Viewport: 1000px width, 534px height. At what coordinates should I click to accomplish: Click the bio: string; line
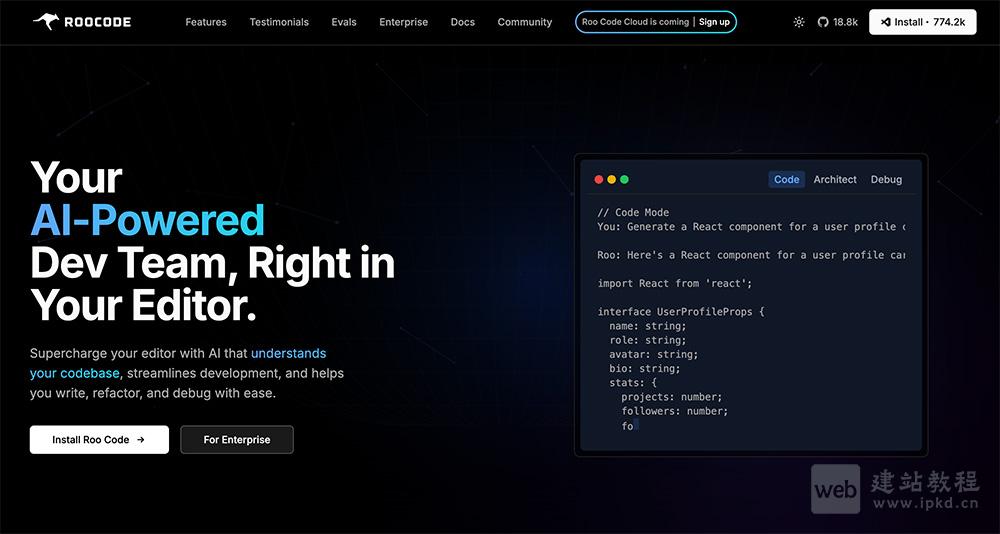(x=645, y=369)
